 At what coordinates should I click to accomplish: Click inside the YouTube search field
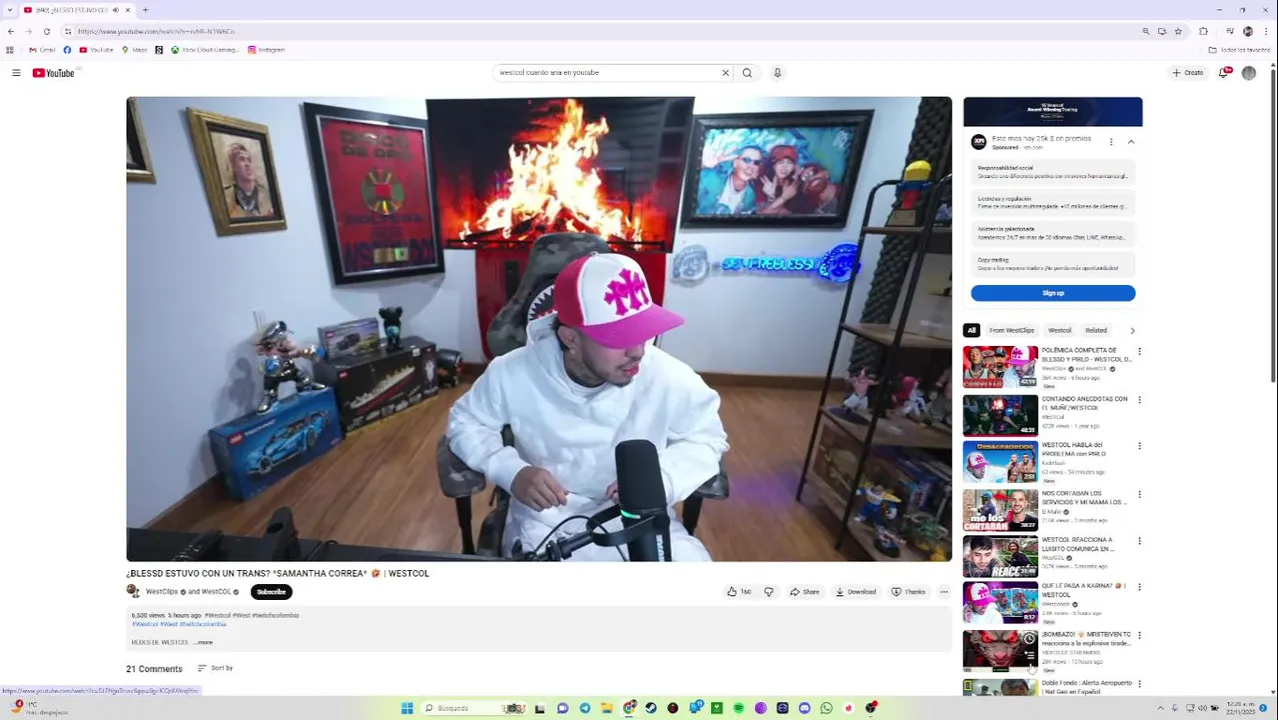[608, 73]
